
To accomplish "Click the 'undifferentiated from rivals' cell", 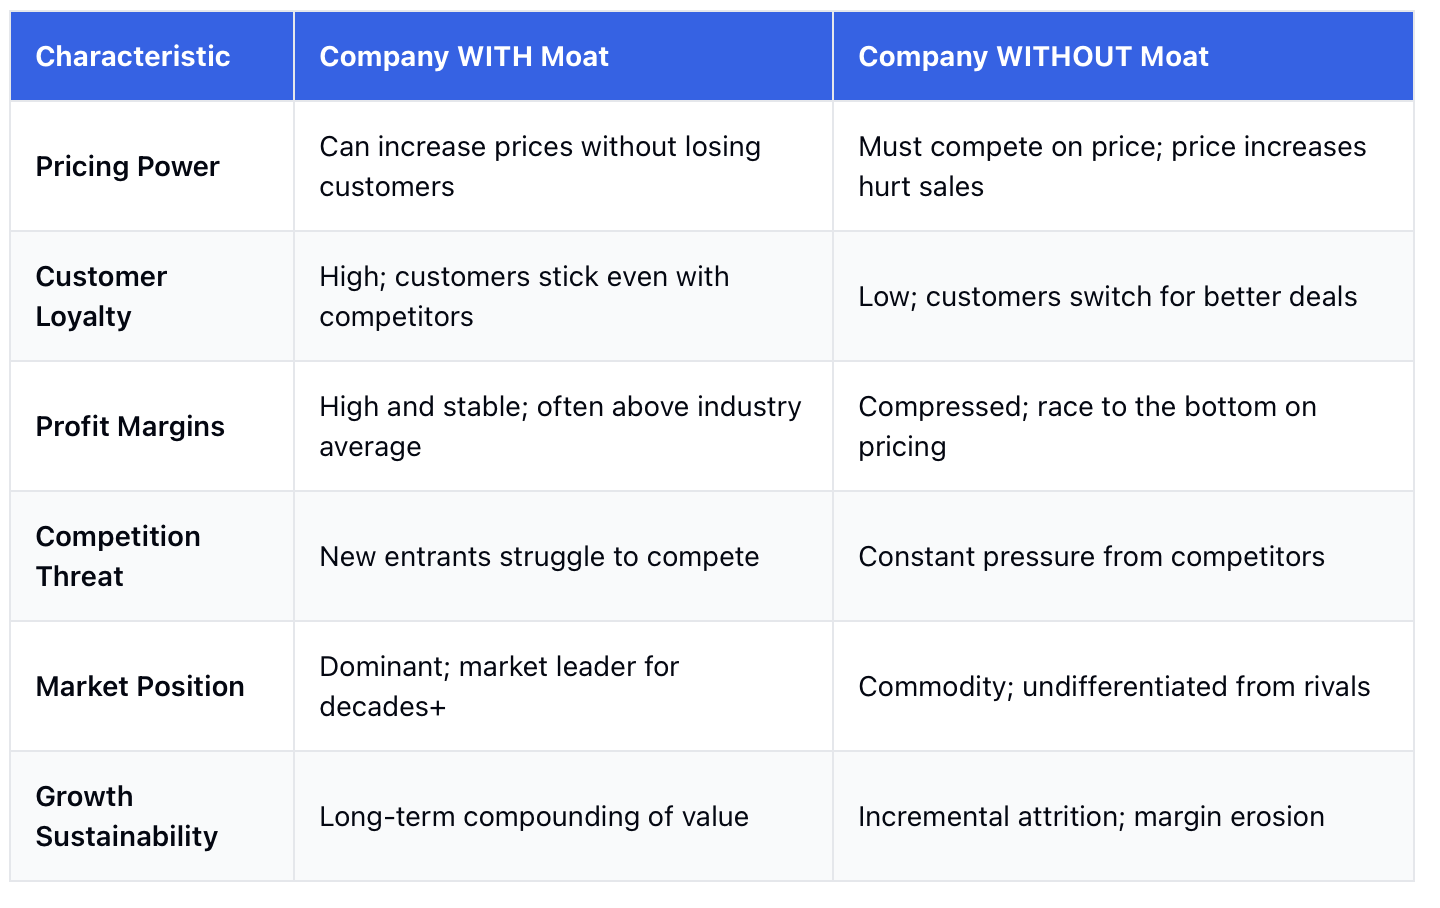I will (x=1123, y=686).
